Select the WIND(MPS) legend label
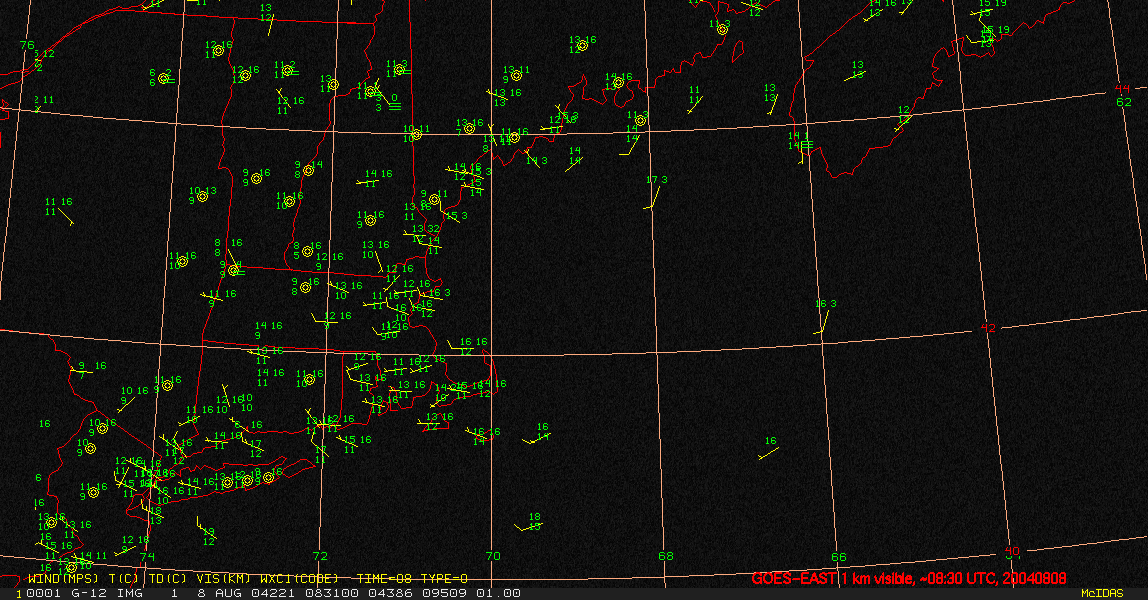Viewport: 1148px width, 600px height. pyautogui.click(x=63, y=579)
